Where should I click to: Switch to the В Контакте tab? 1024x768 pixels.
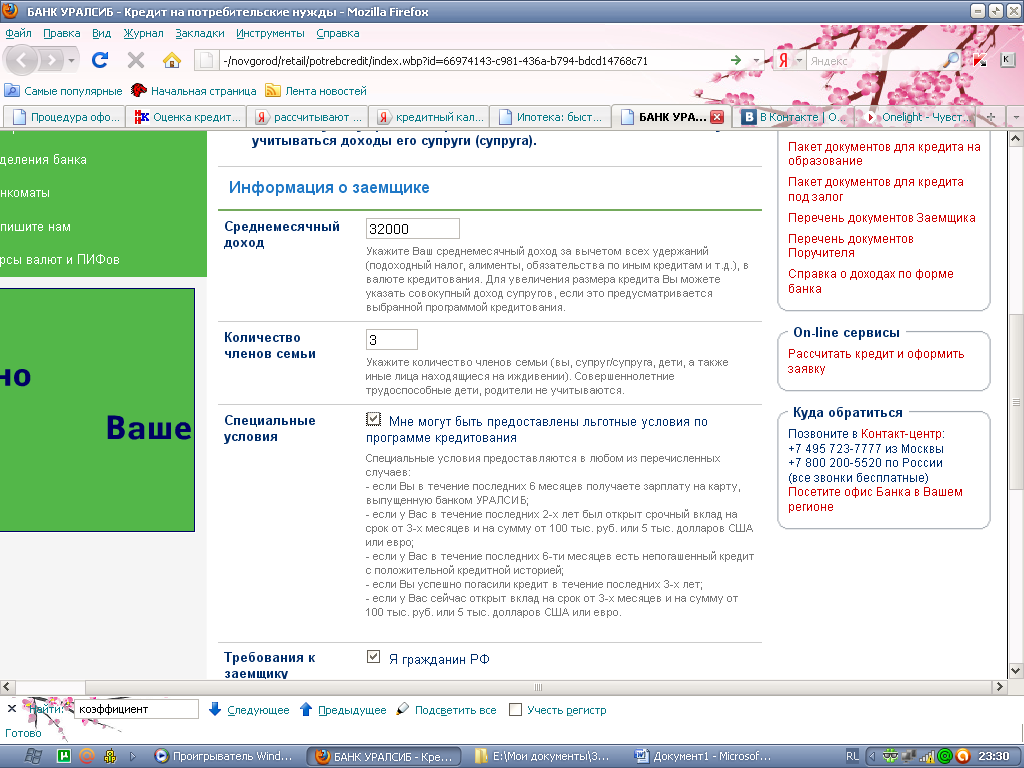tap(793, 117)
